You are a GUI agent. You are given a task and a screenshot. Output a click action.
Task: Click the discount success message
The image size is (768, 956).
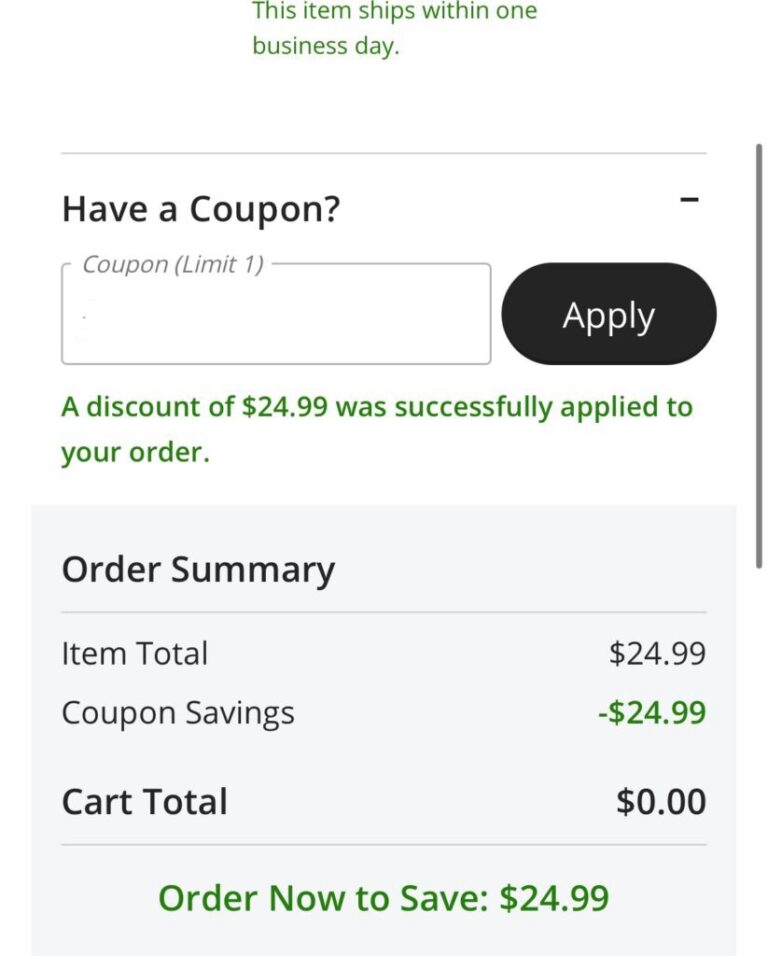coord(377,428)
